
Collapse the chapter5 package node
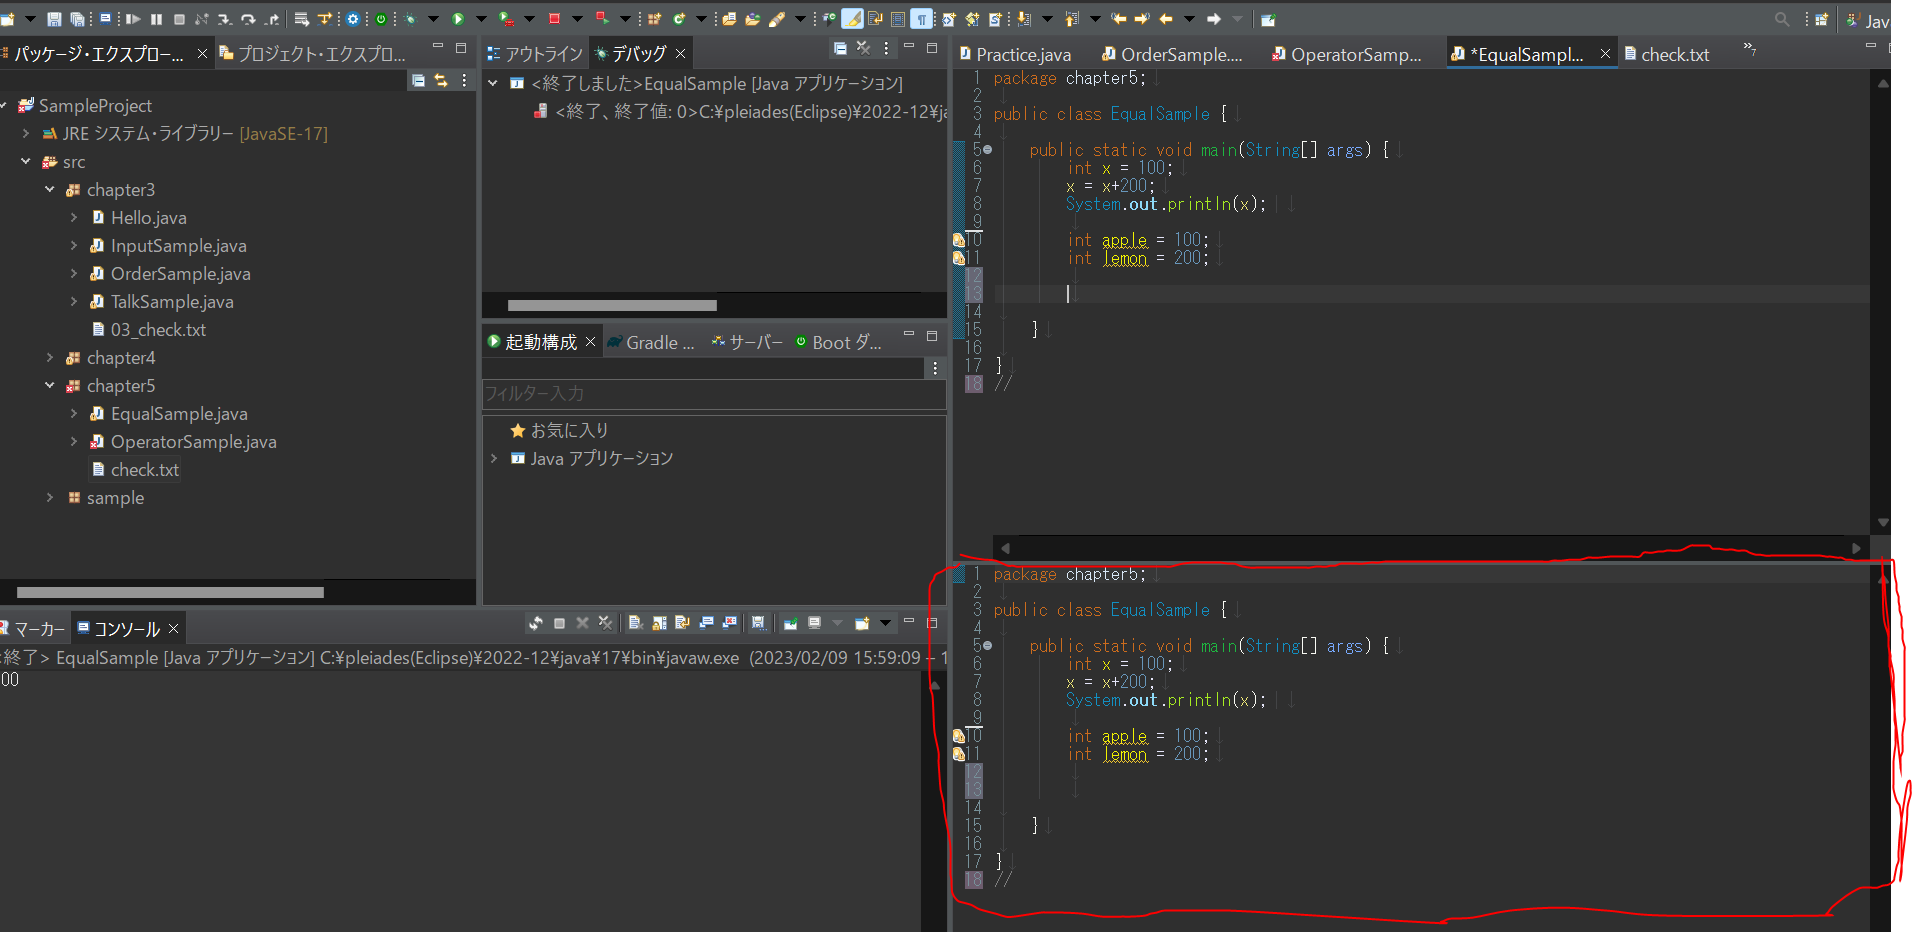[x=49, y=385]
